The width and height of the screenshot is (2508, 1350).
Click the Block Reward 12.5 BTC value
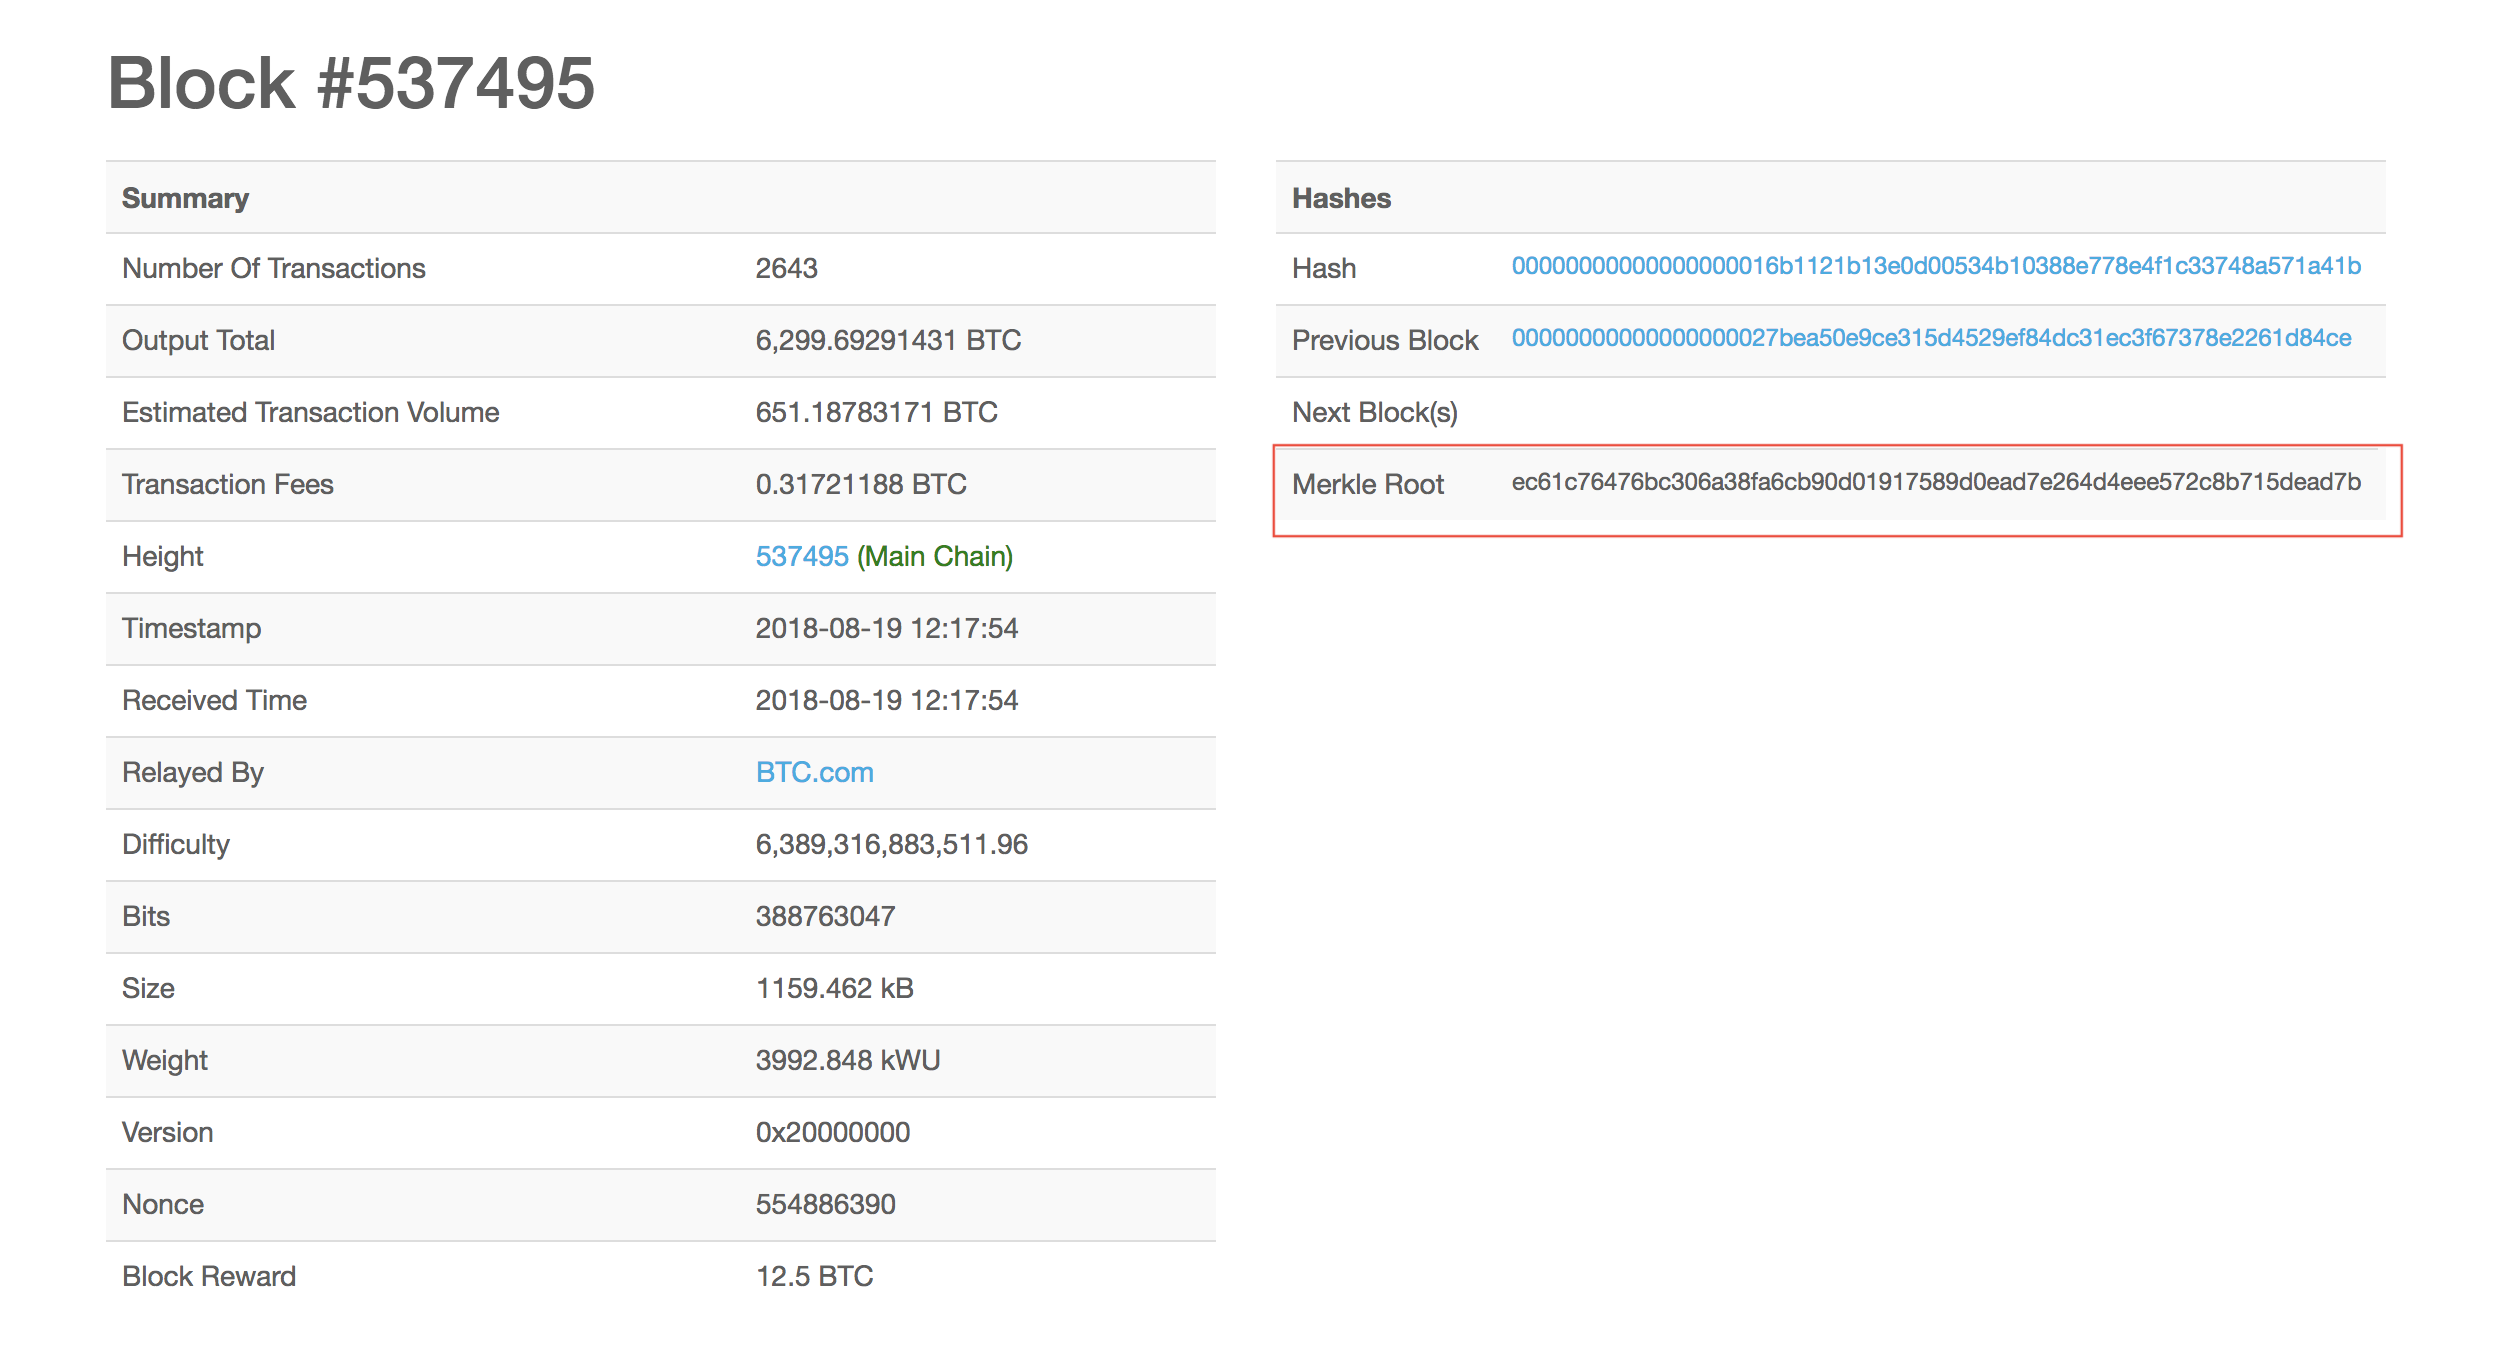tap(814, 1276)
